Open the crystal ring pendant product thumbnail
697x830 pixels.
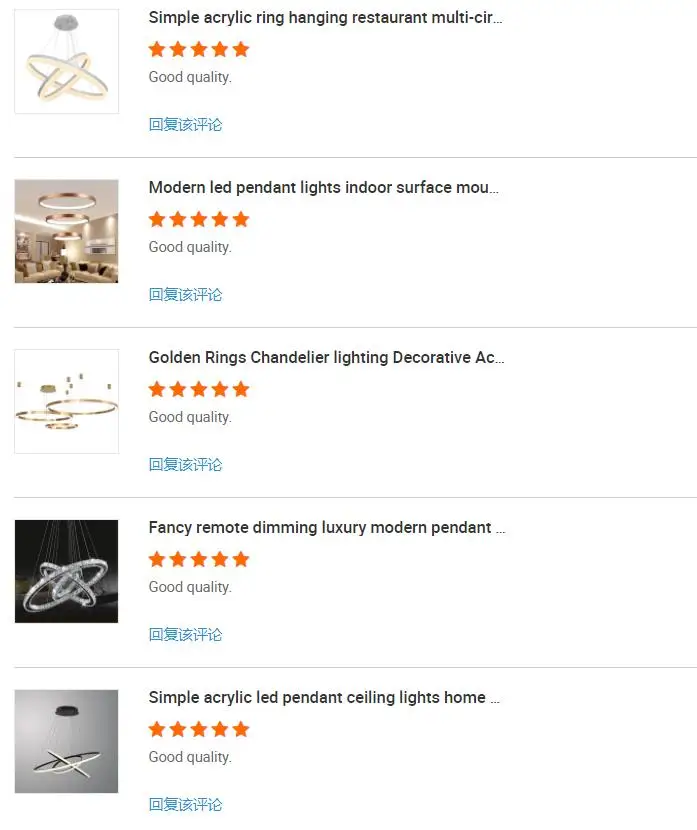click(66, 571)
